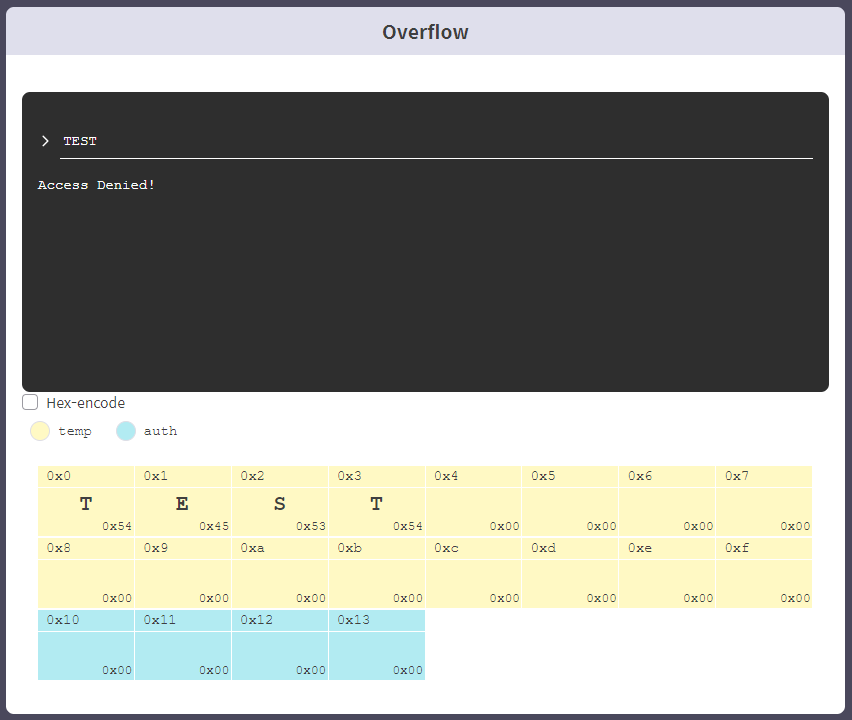Click the 0x9 address label
The image size is (852, 720).
(155, 548)
